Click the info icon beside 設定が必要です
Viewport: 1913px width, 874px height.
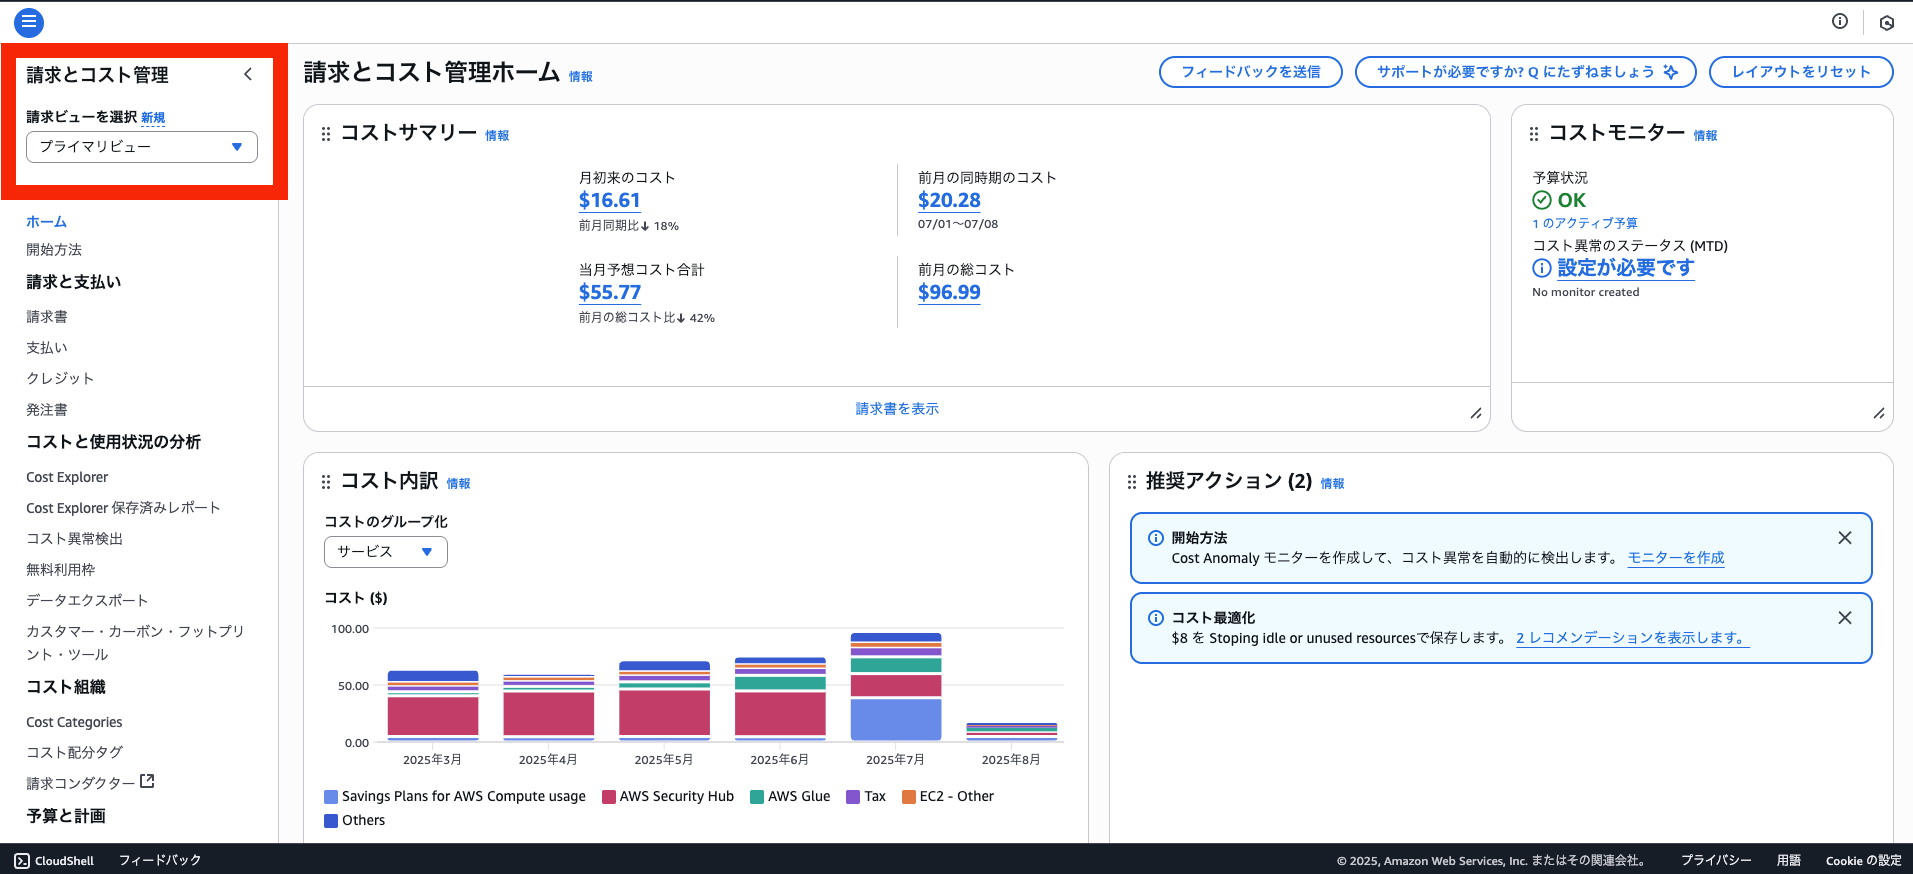click(x=1542, y=268)
